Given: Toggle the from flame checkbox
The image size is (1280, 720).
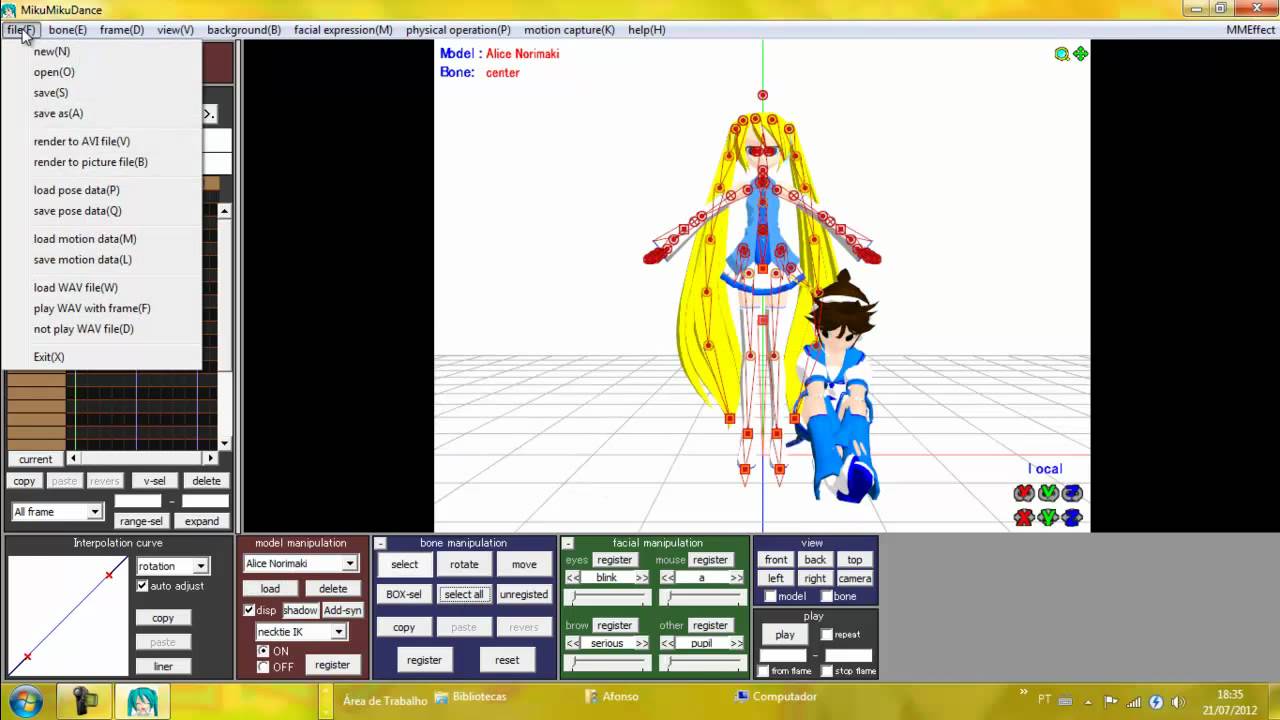Looking at the screenshot, I should 764,671.
